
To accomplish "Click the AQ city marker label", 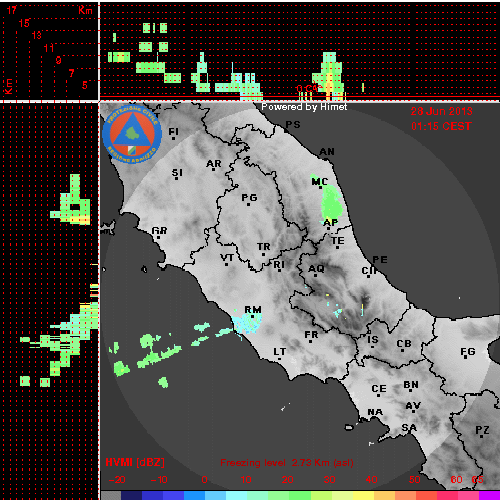I will coord(316,269).
